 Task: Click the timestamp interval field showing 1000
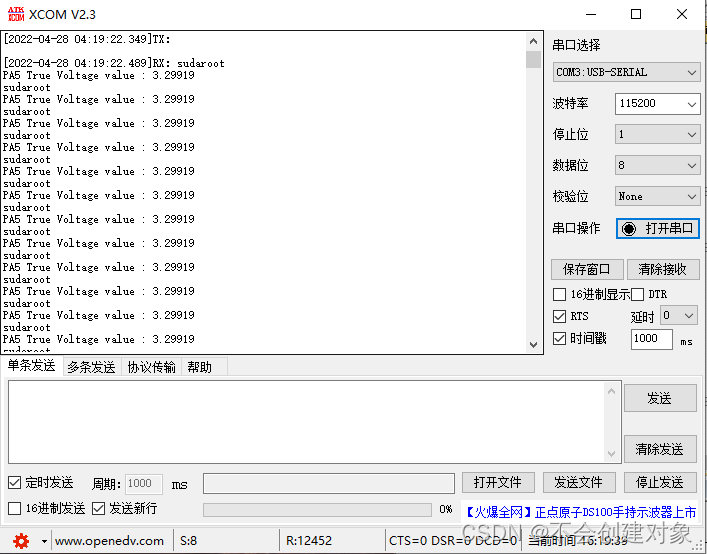[652, 339]
